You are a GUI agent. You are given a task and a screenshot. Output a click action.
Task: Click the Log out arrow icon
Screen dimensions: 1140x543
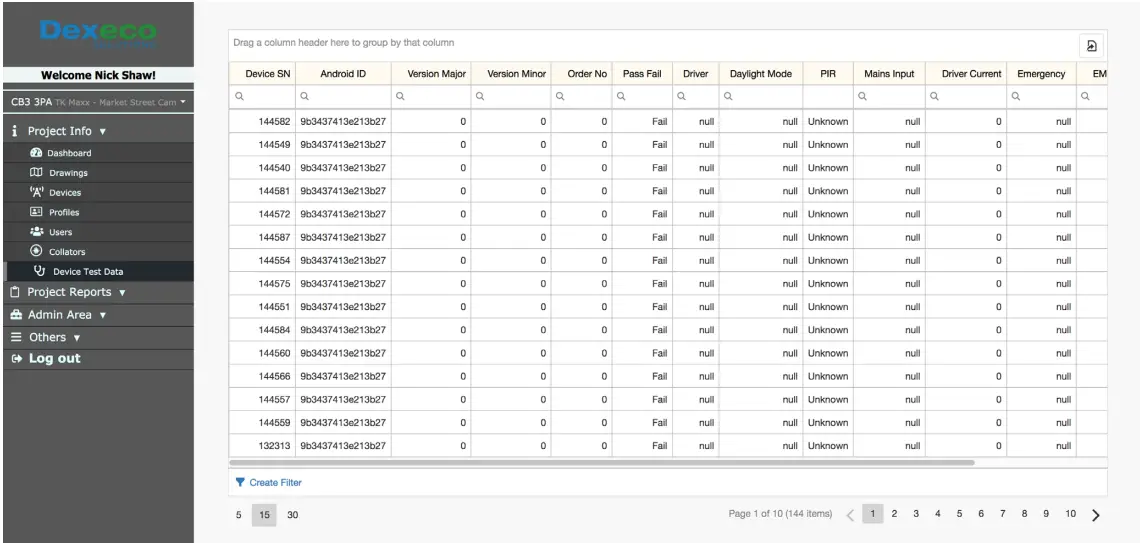point(17,358)
